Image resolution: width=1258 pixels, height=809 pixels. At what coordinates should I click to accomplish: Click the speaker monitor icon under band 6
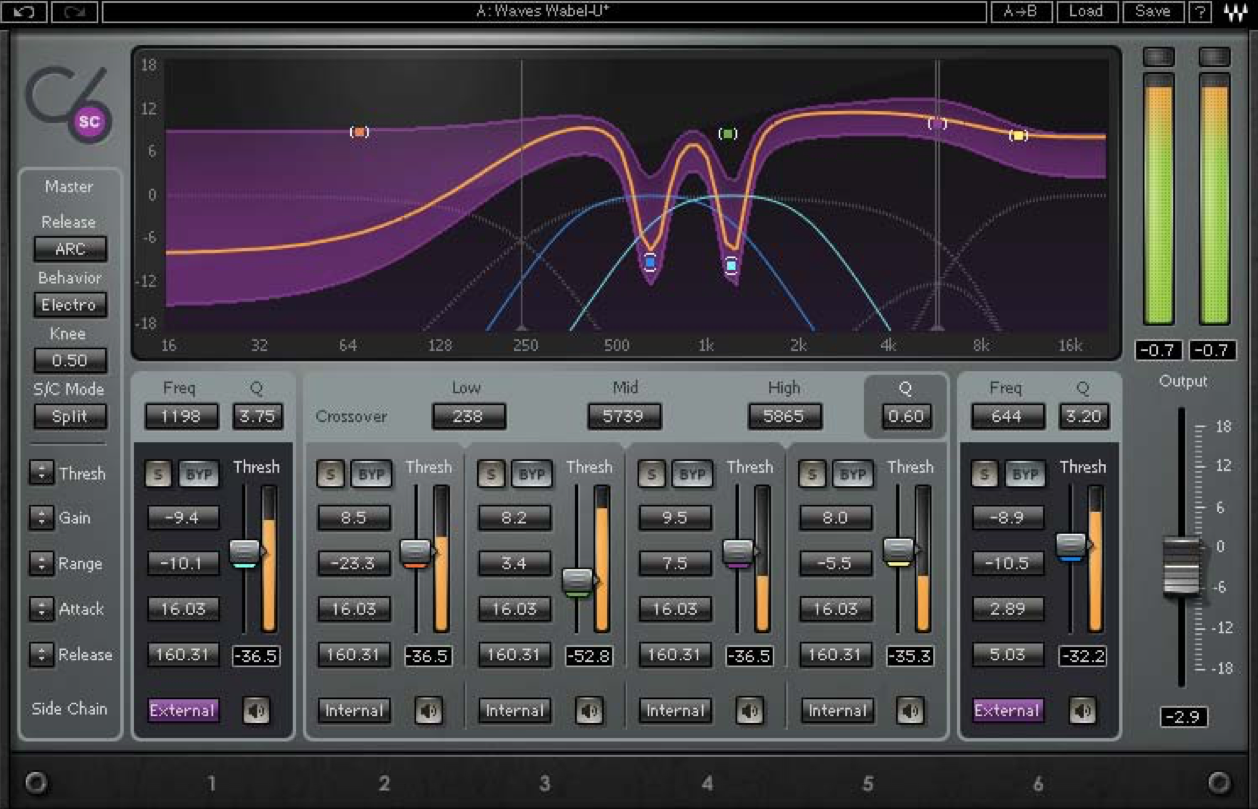(1085, 710)
